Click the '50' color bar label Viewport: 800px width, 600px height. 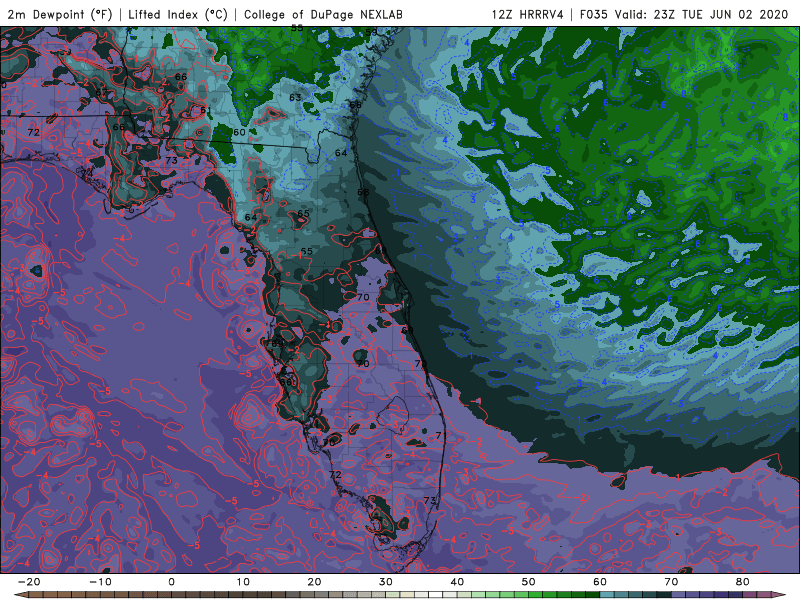tap(529, 582)
